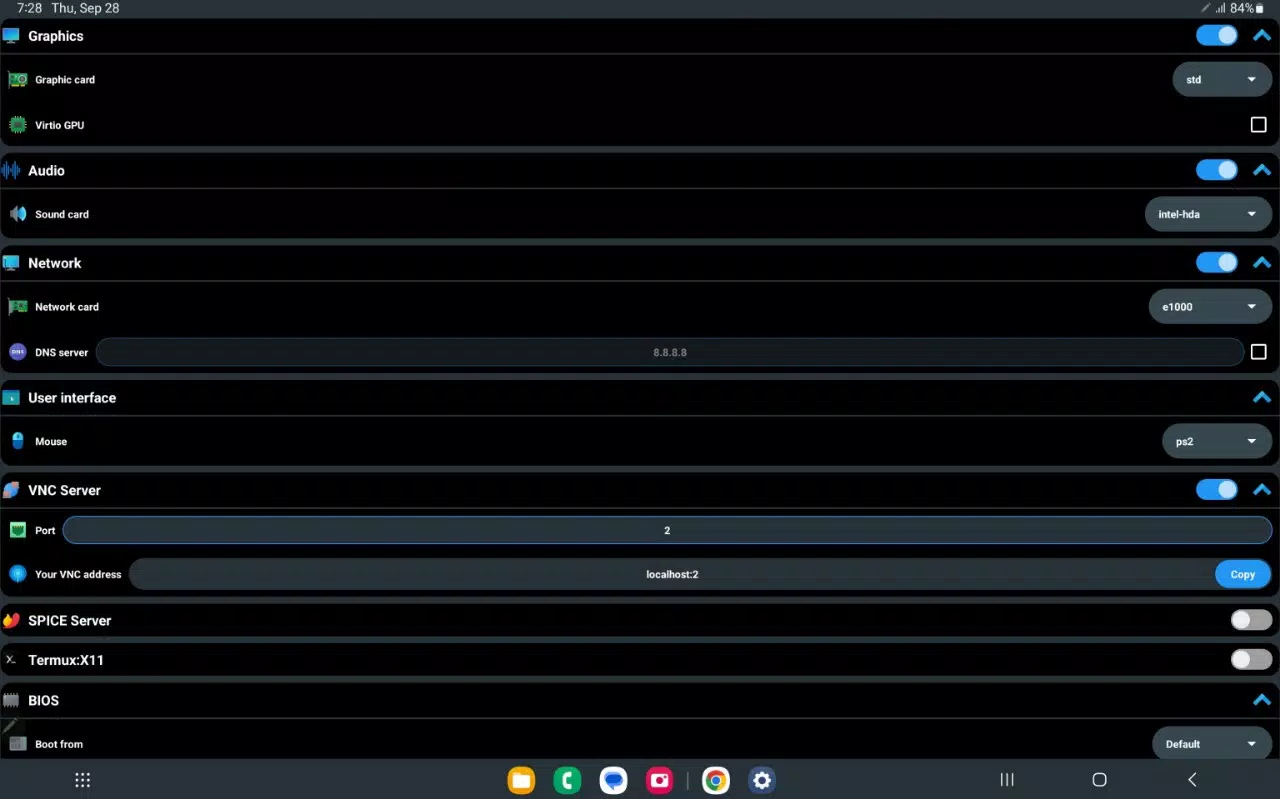Click the Audio section title

[x=46, y=171]
